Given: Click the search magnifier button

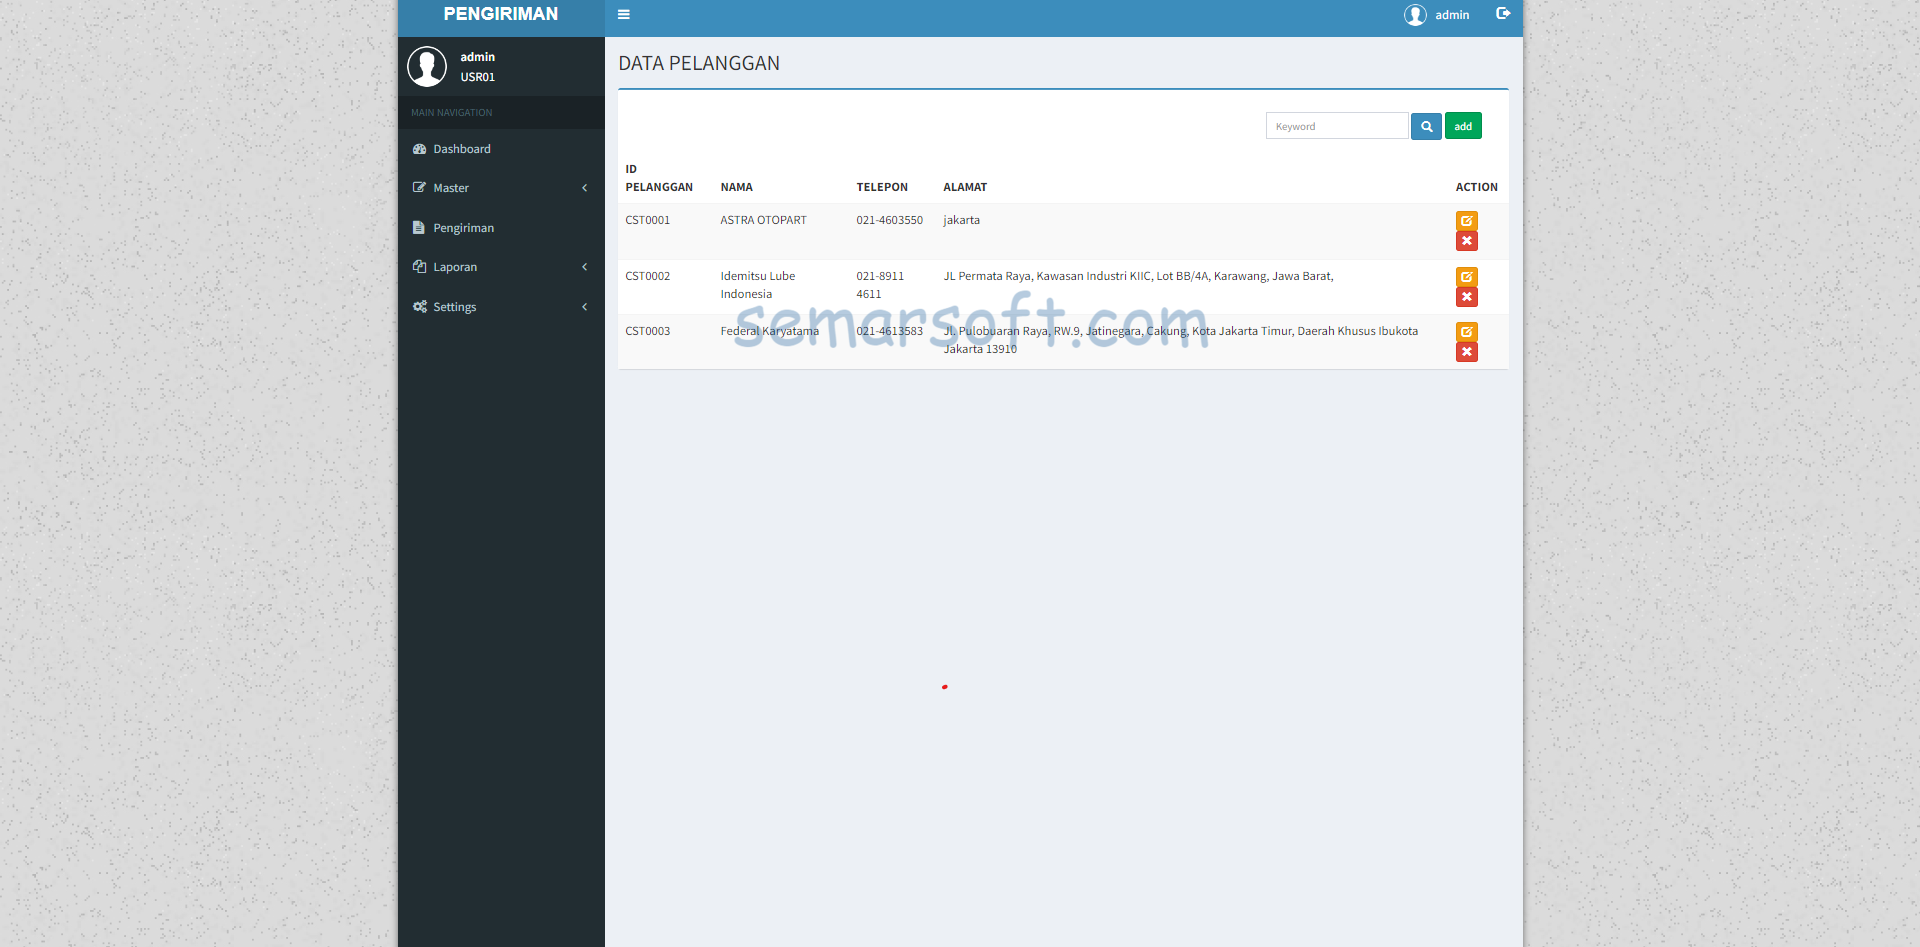Looking at the screenshot, I should 1425,126.
